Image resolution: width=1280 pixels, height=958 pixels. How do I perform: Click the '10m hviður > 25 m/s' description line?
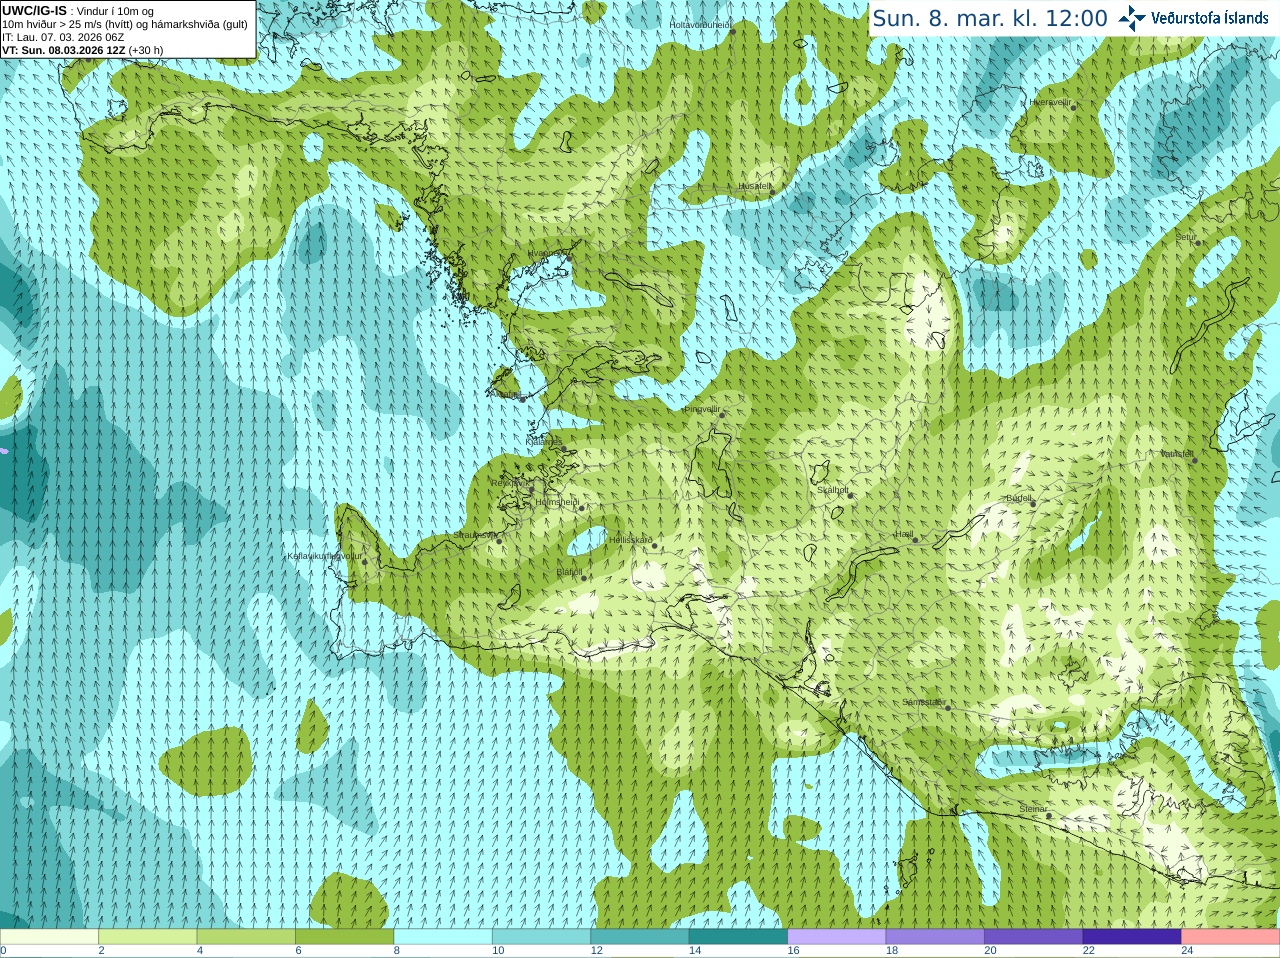125,24
